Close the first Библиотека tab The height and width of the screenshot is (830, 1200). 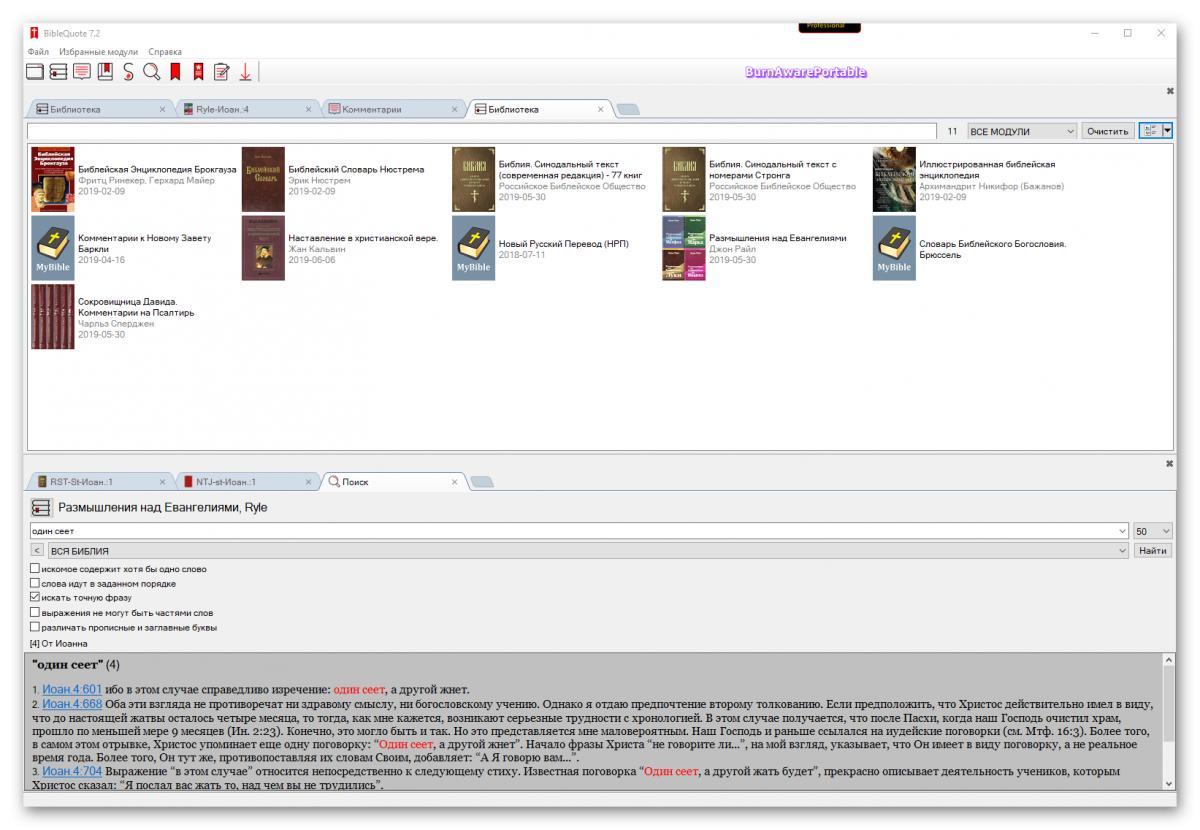(162, 109)
